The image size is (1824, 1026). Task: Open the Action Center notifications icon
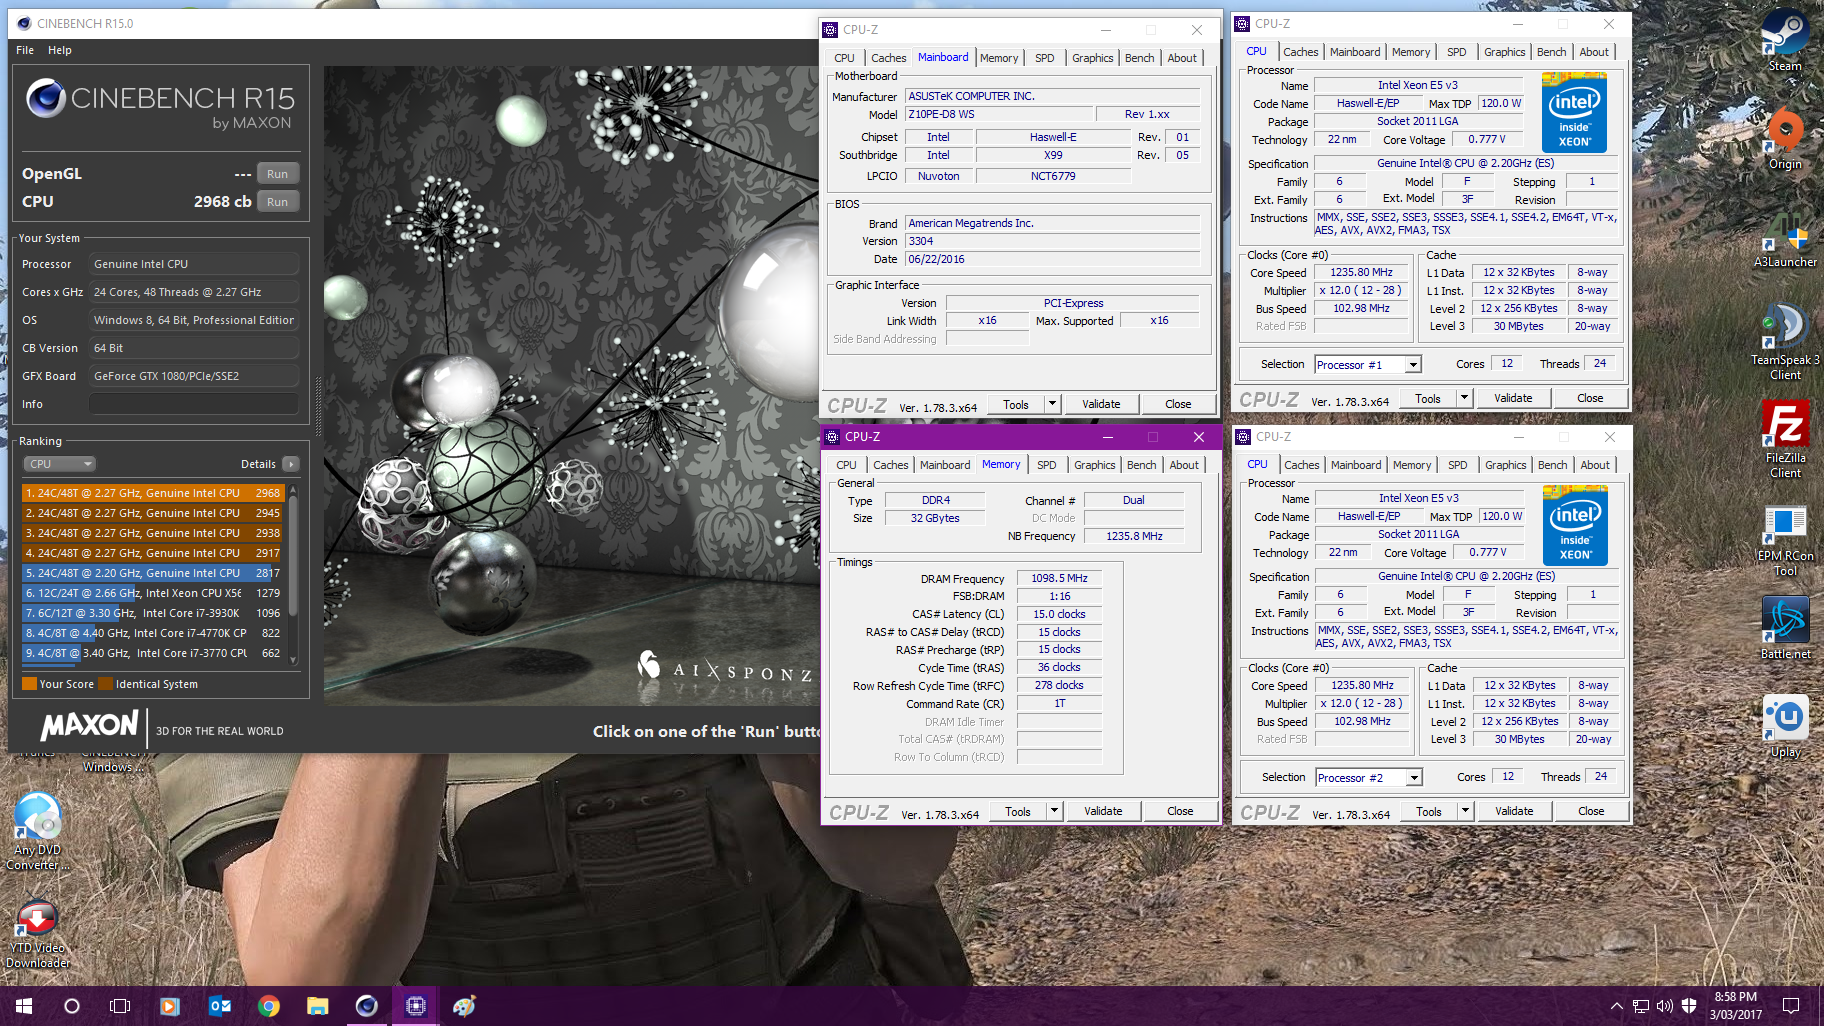pyautogui.click(x=1791, y=1006)
